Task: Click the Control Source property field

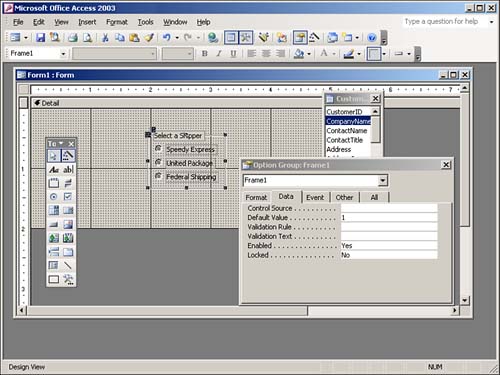Action: 389,208
